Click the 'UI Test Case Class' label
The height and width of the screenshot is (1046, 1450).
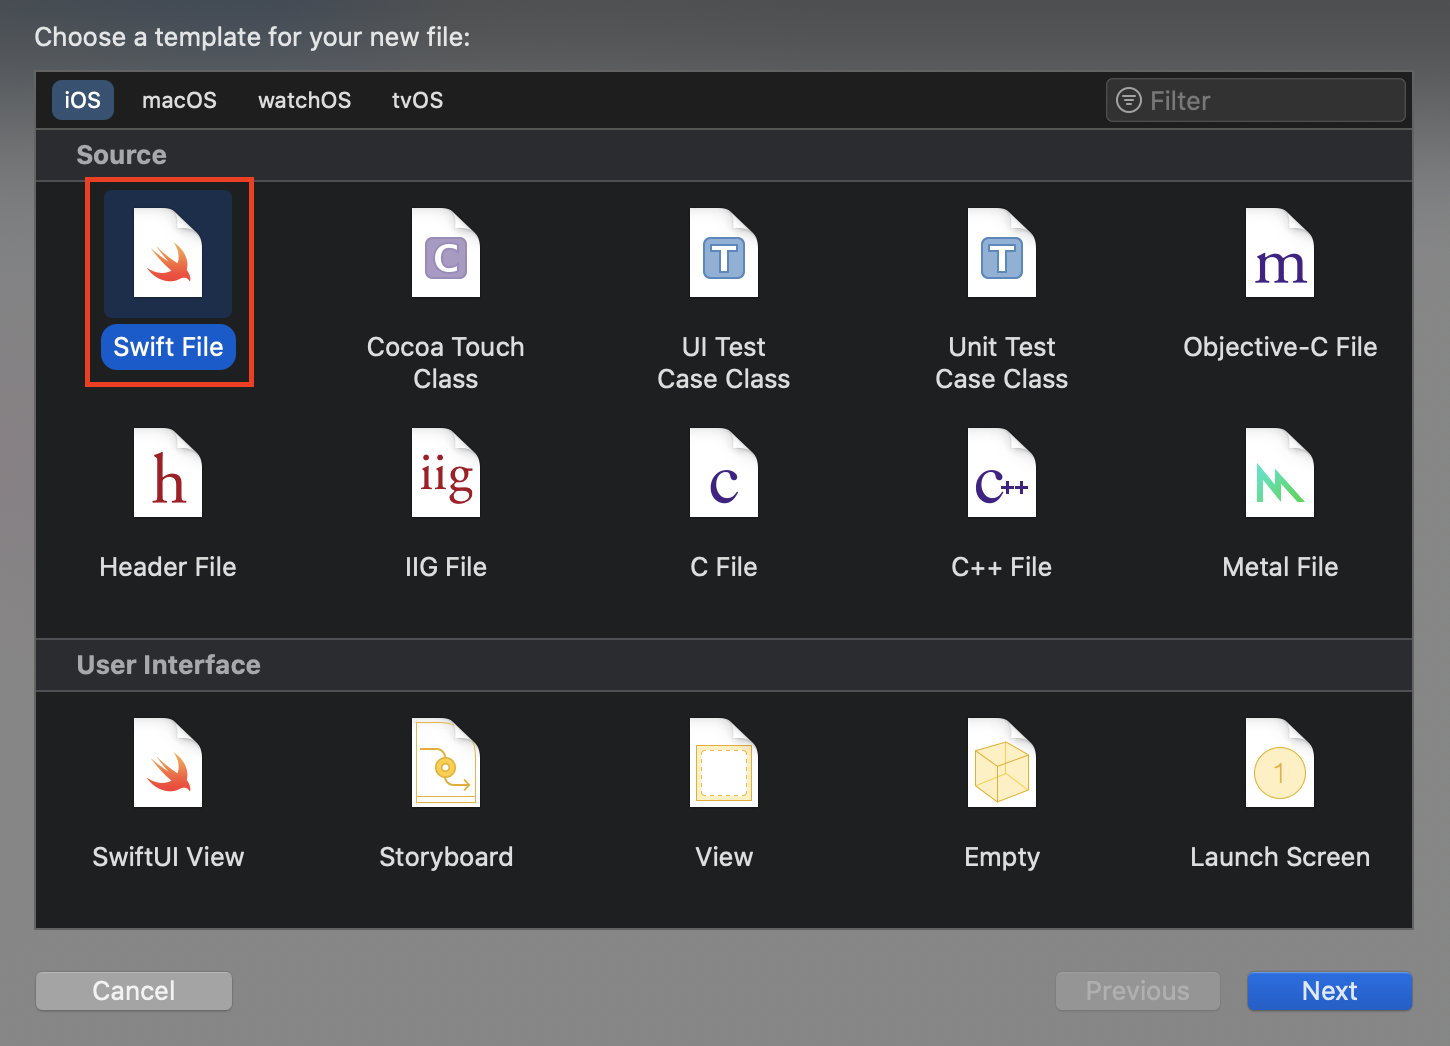724,363
